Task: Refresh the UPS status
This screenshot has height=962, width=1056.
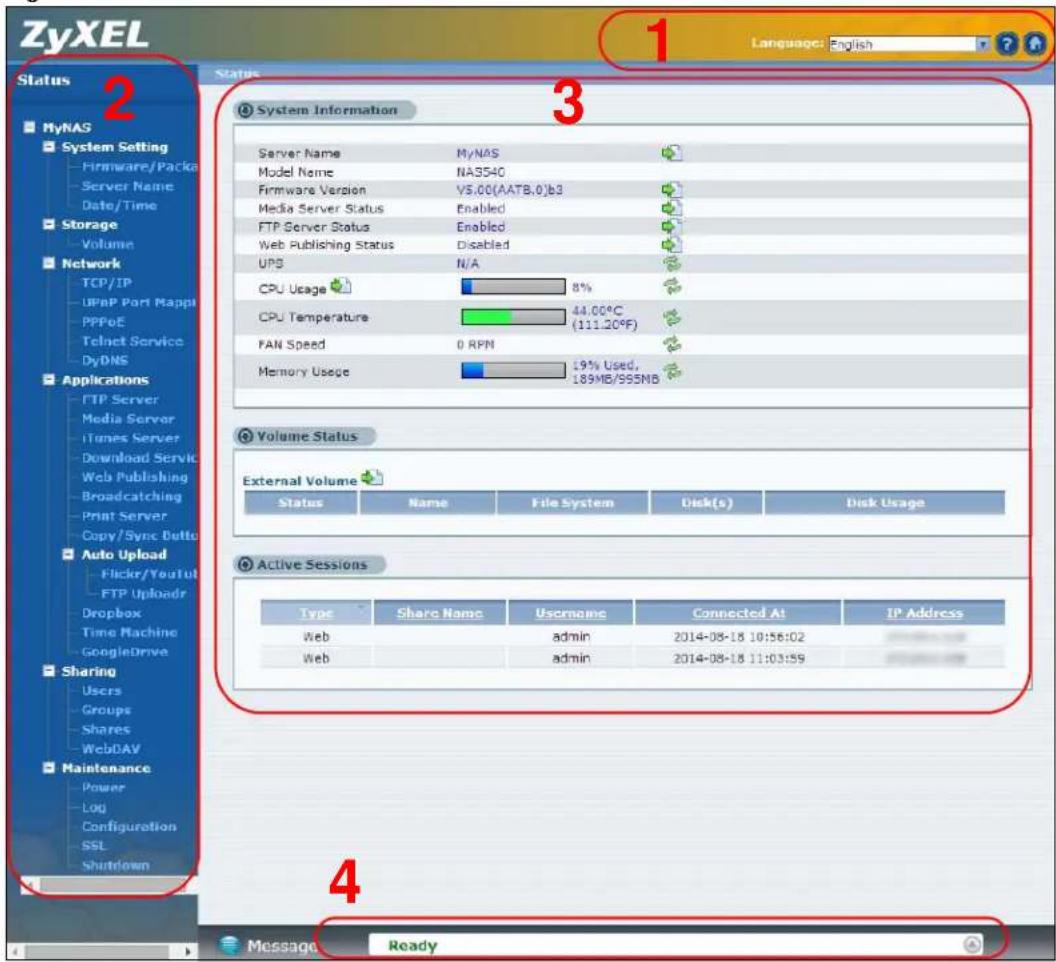Action: tap(672, 263)
